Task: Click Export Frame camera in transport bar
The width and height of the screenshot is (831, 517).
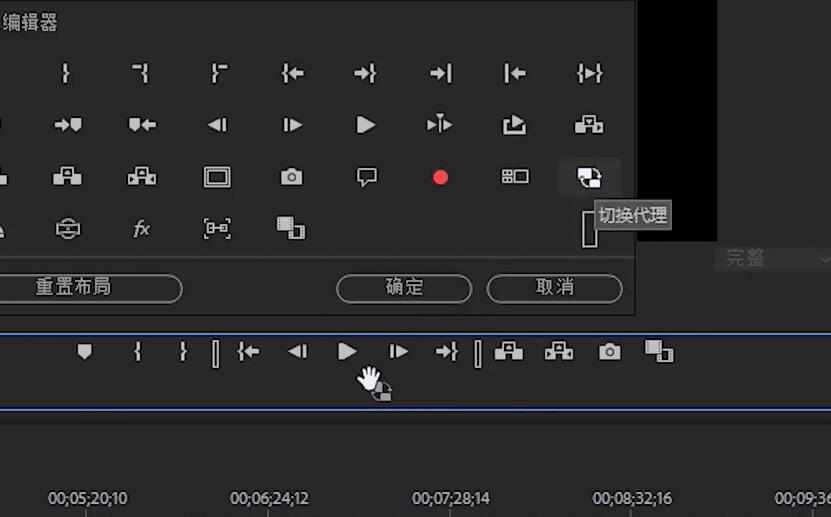Action: point(609,351)
